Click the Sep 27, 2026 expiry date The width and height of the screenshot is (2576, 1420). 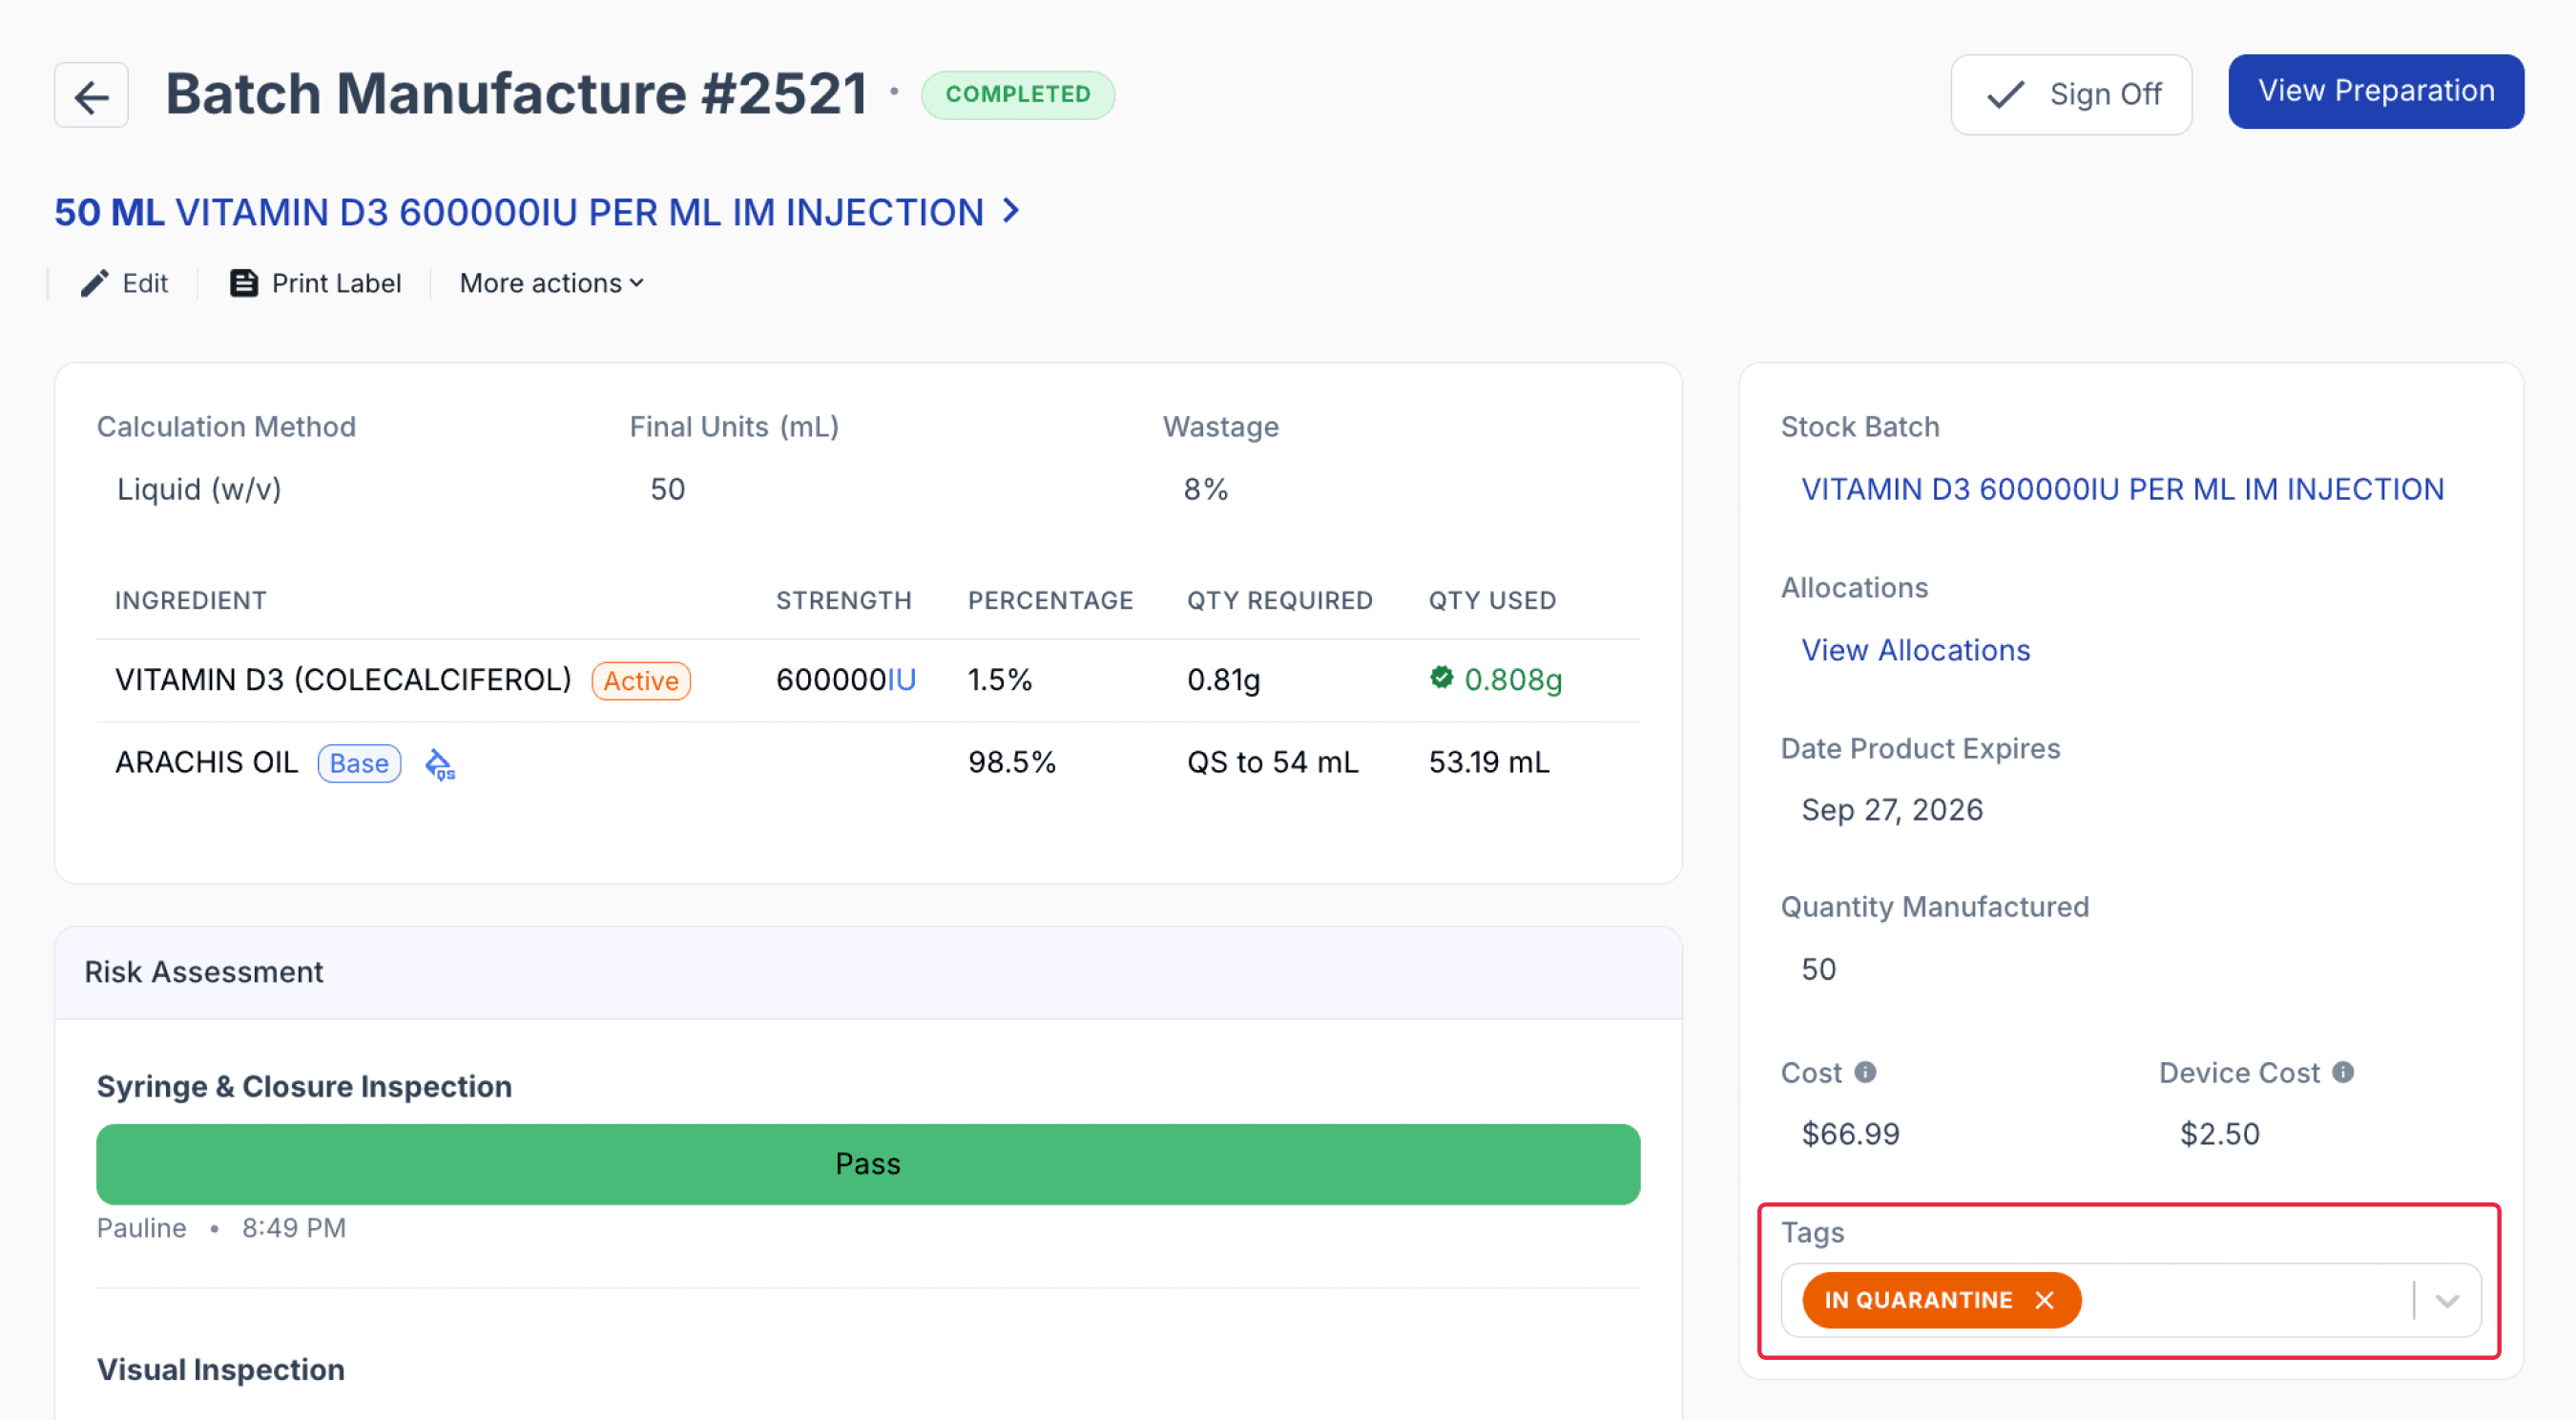[1891, 810]
